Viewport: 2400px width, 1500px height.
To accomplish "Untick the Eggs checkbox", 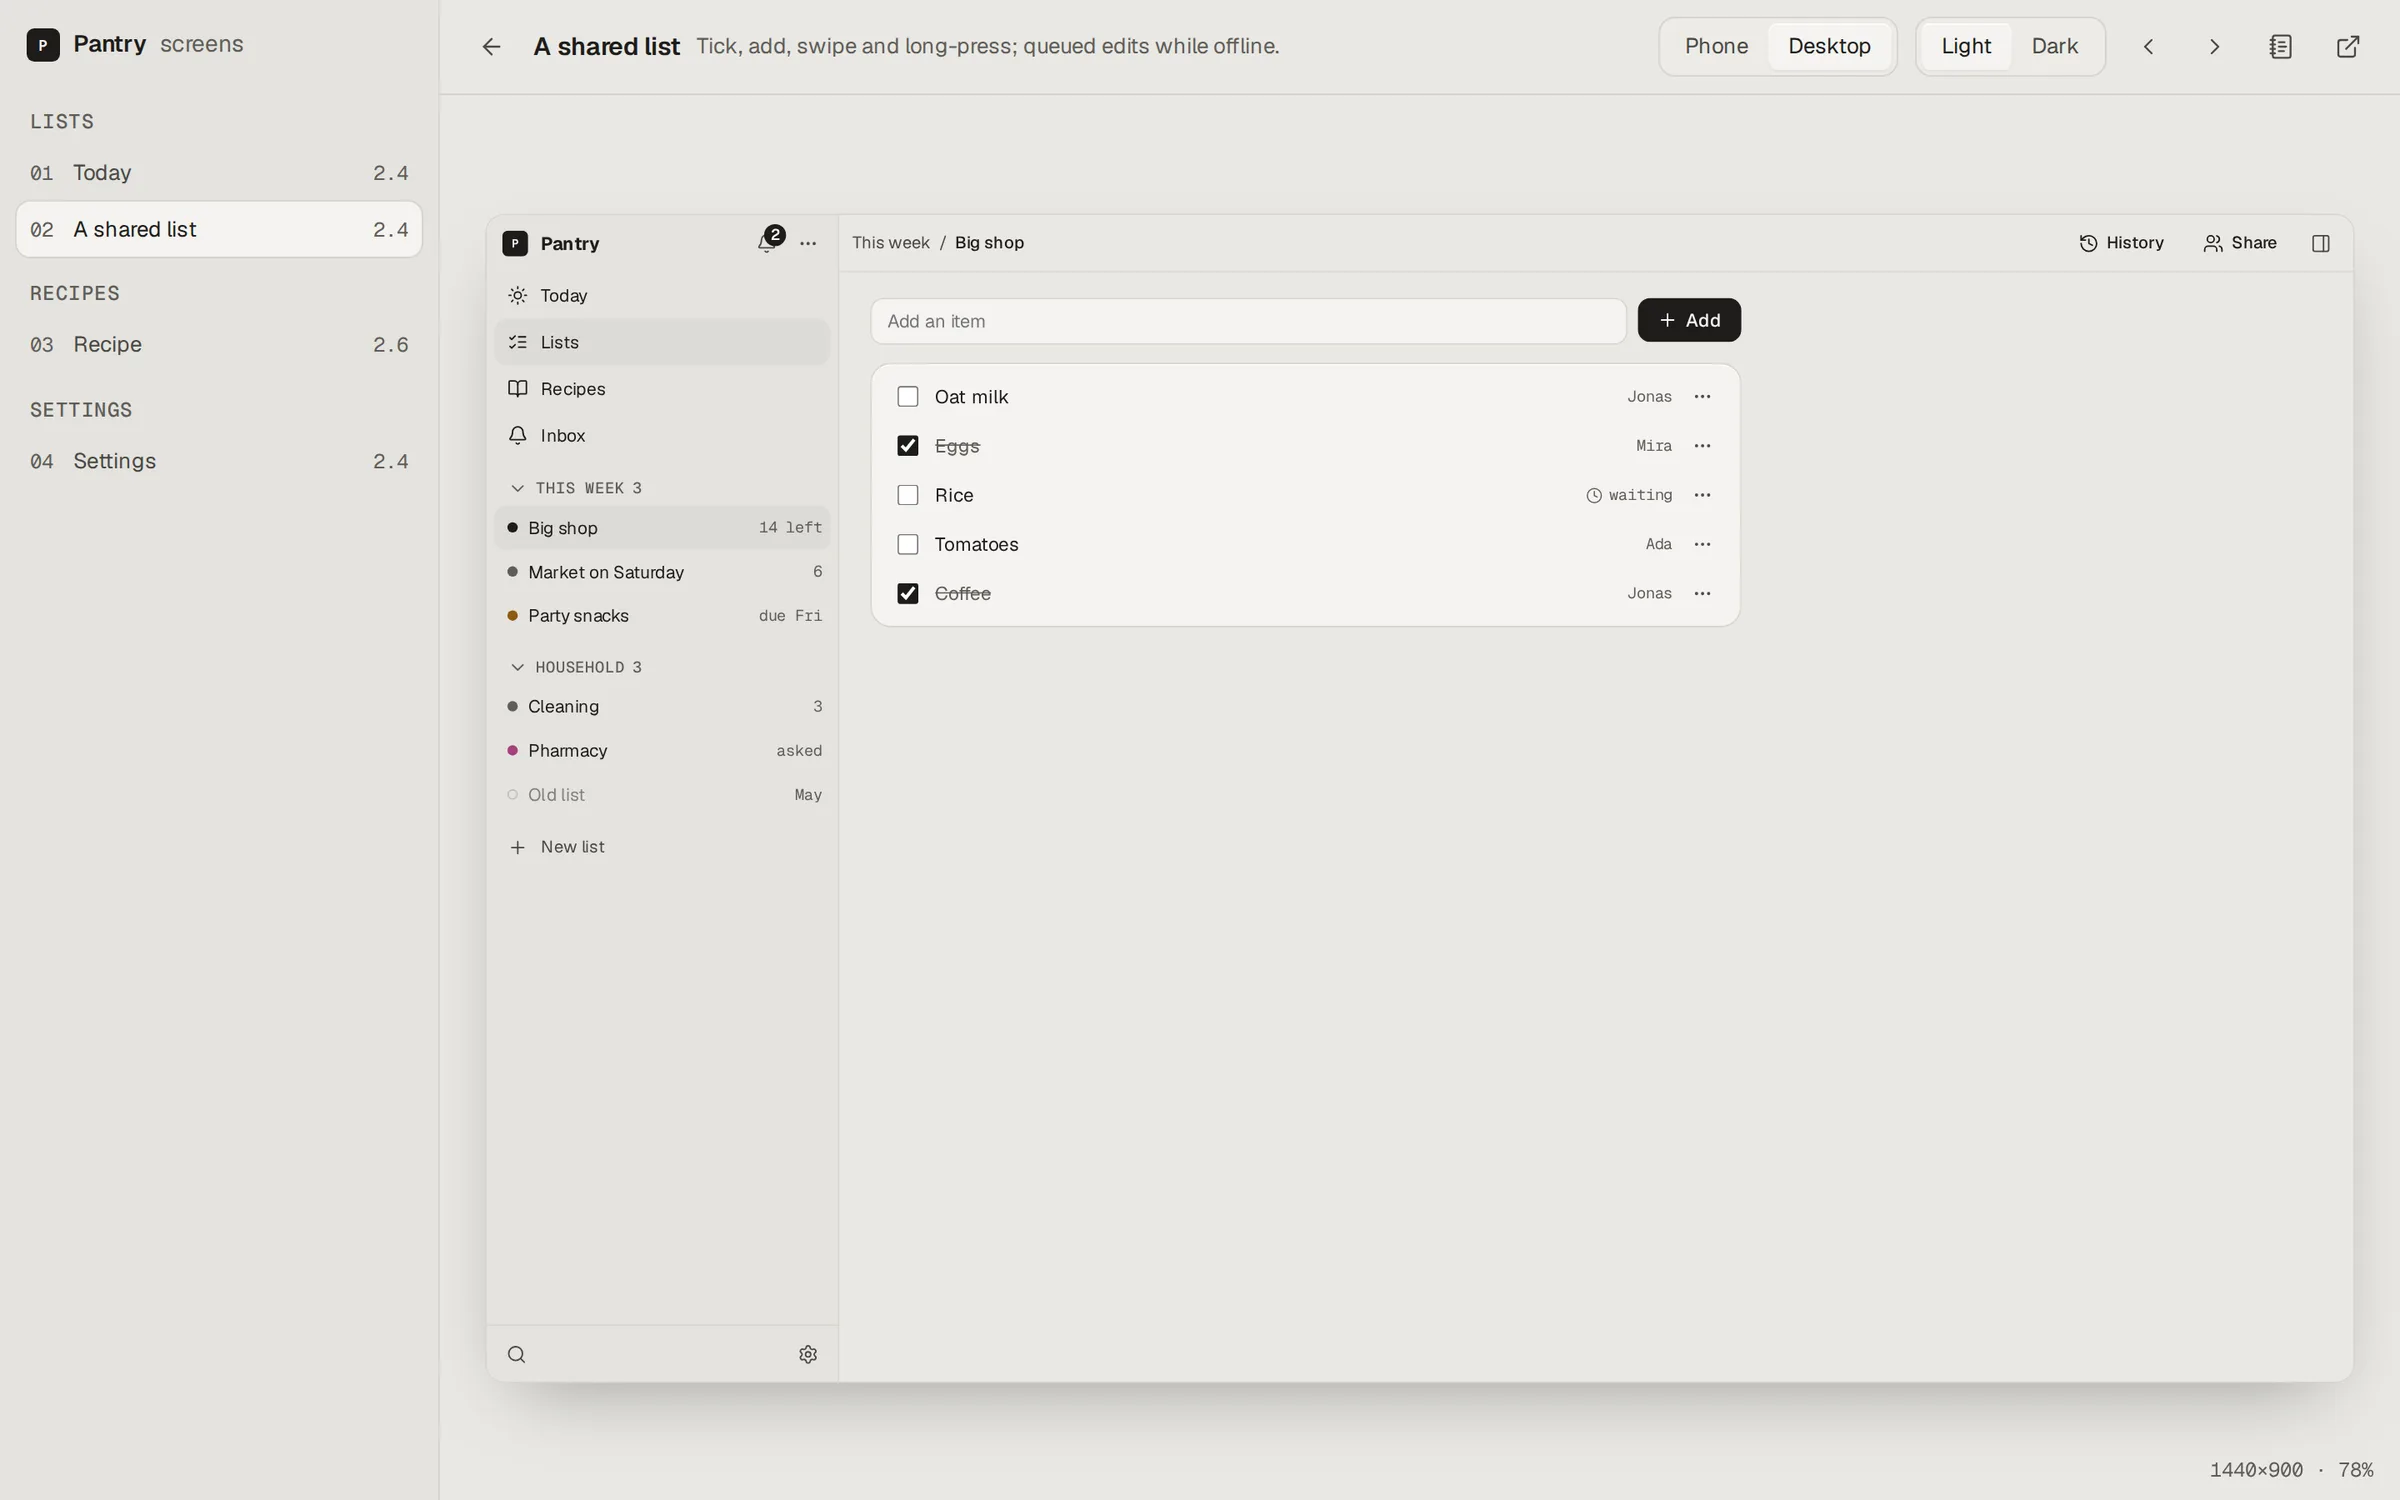I will [x=907, y=445].
